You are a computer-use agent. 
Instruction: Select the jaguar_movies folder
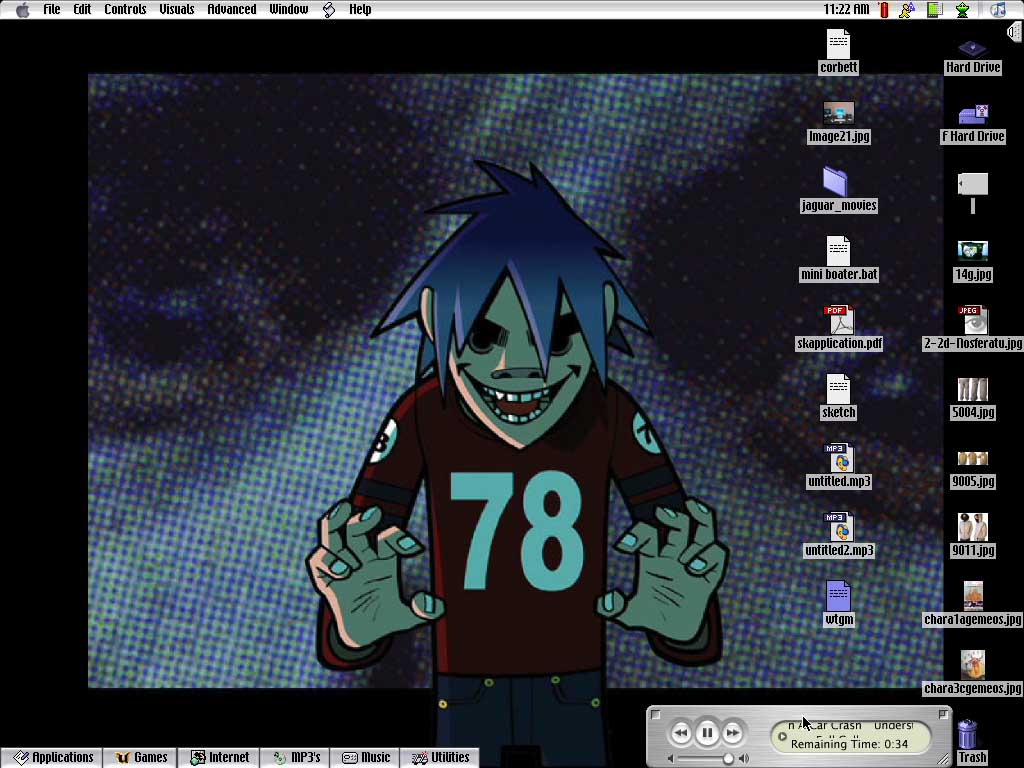pos(836,182)
